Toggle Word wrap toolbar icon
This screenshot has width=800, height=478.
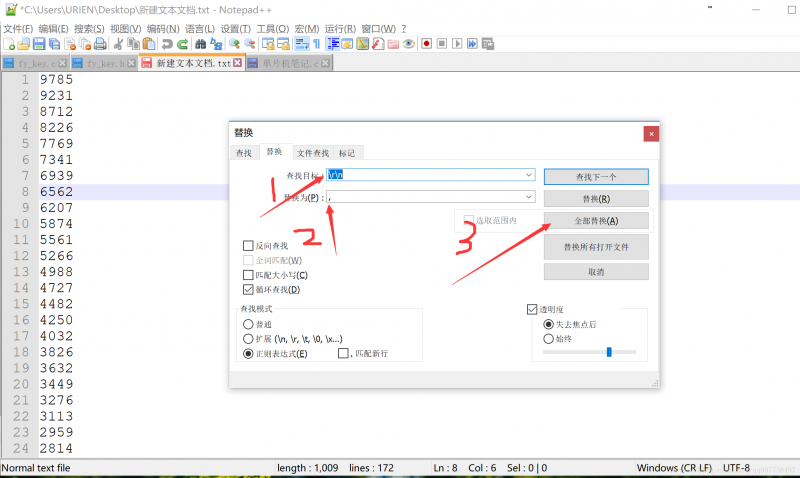pos(302,44)
